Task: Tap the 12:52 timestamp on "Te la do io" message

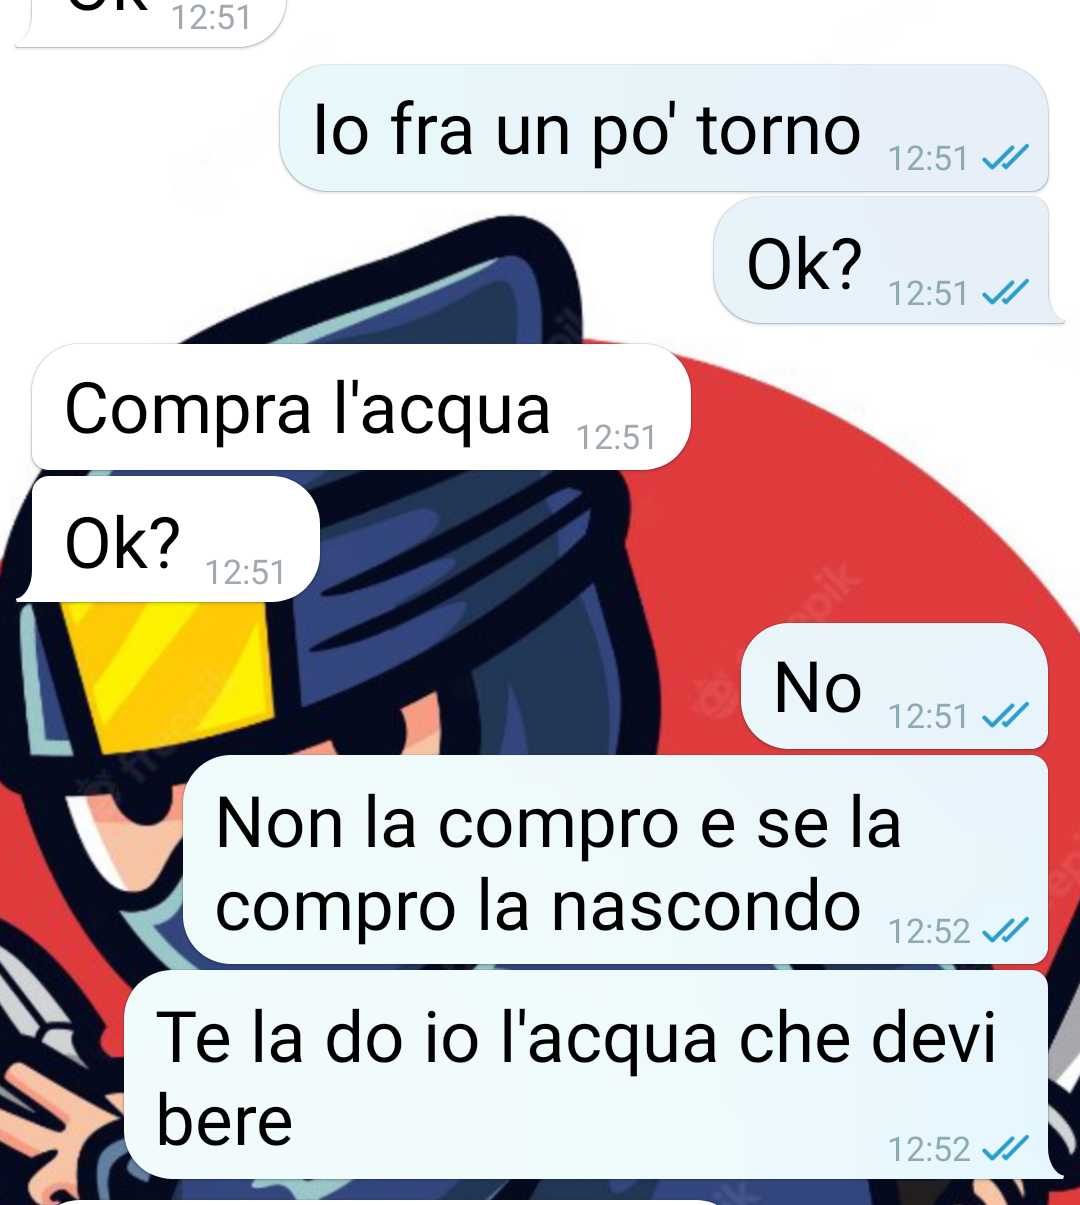Action: pyautogui.click(x=929, y=1149)
